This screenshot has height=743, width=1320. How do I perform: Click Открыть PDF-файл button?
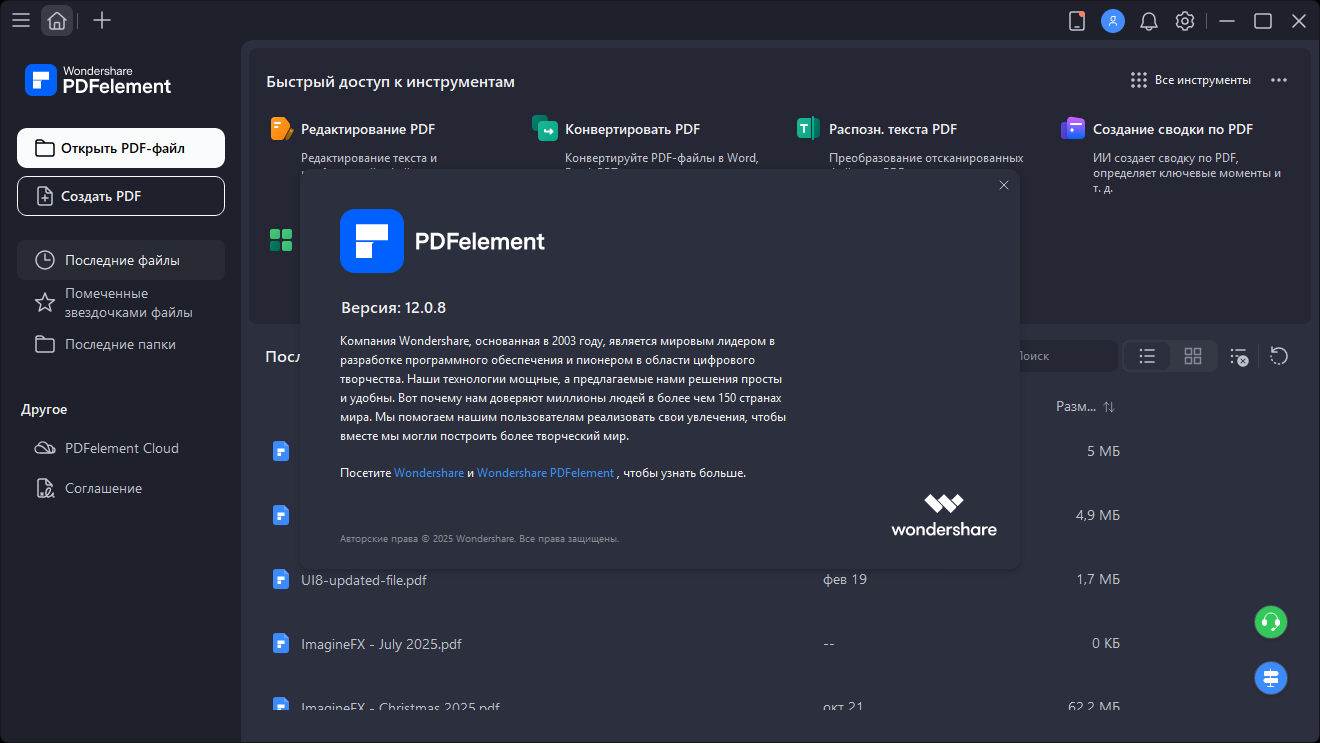click(x=121, y=148)
